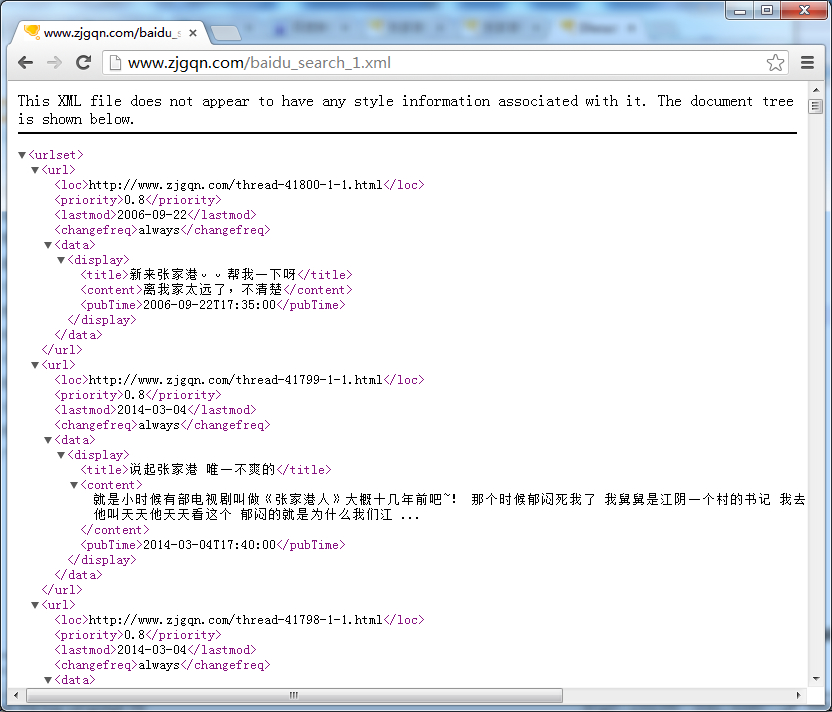Screen dimensions: 832x712
Task: Close the www.zjgqn.com tab
Action: (193, 33)
